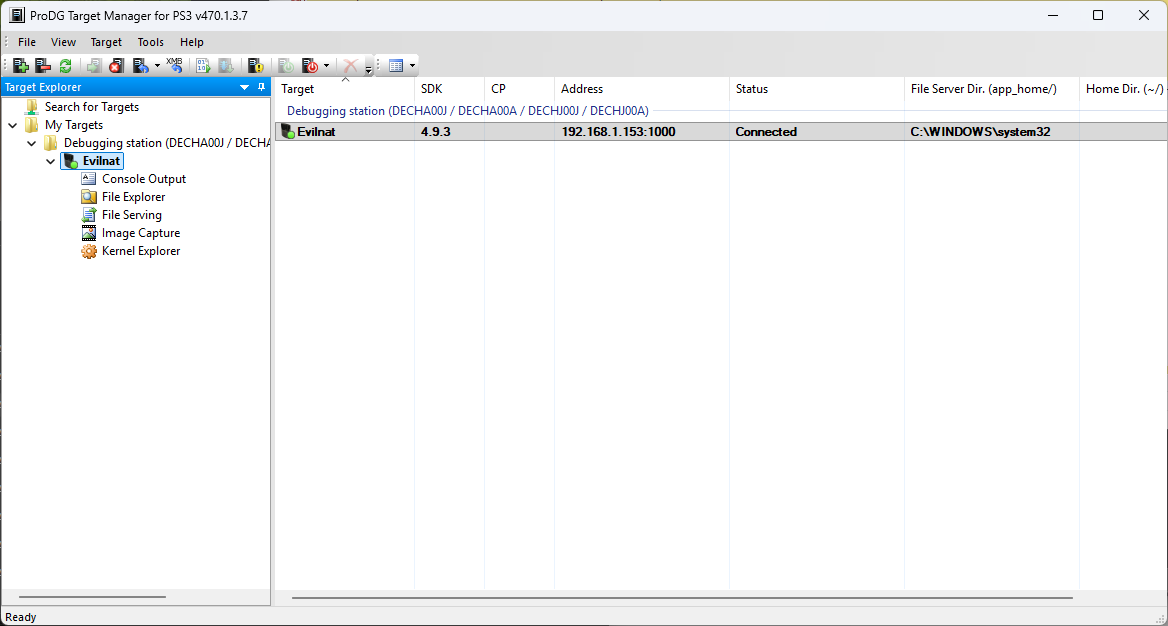Click the File Explorer magnifier icon

89,197
